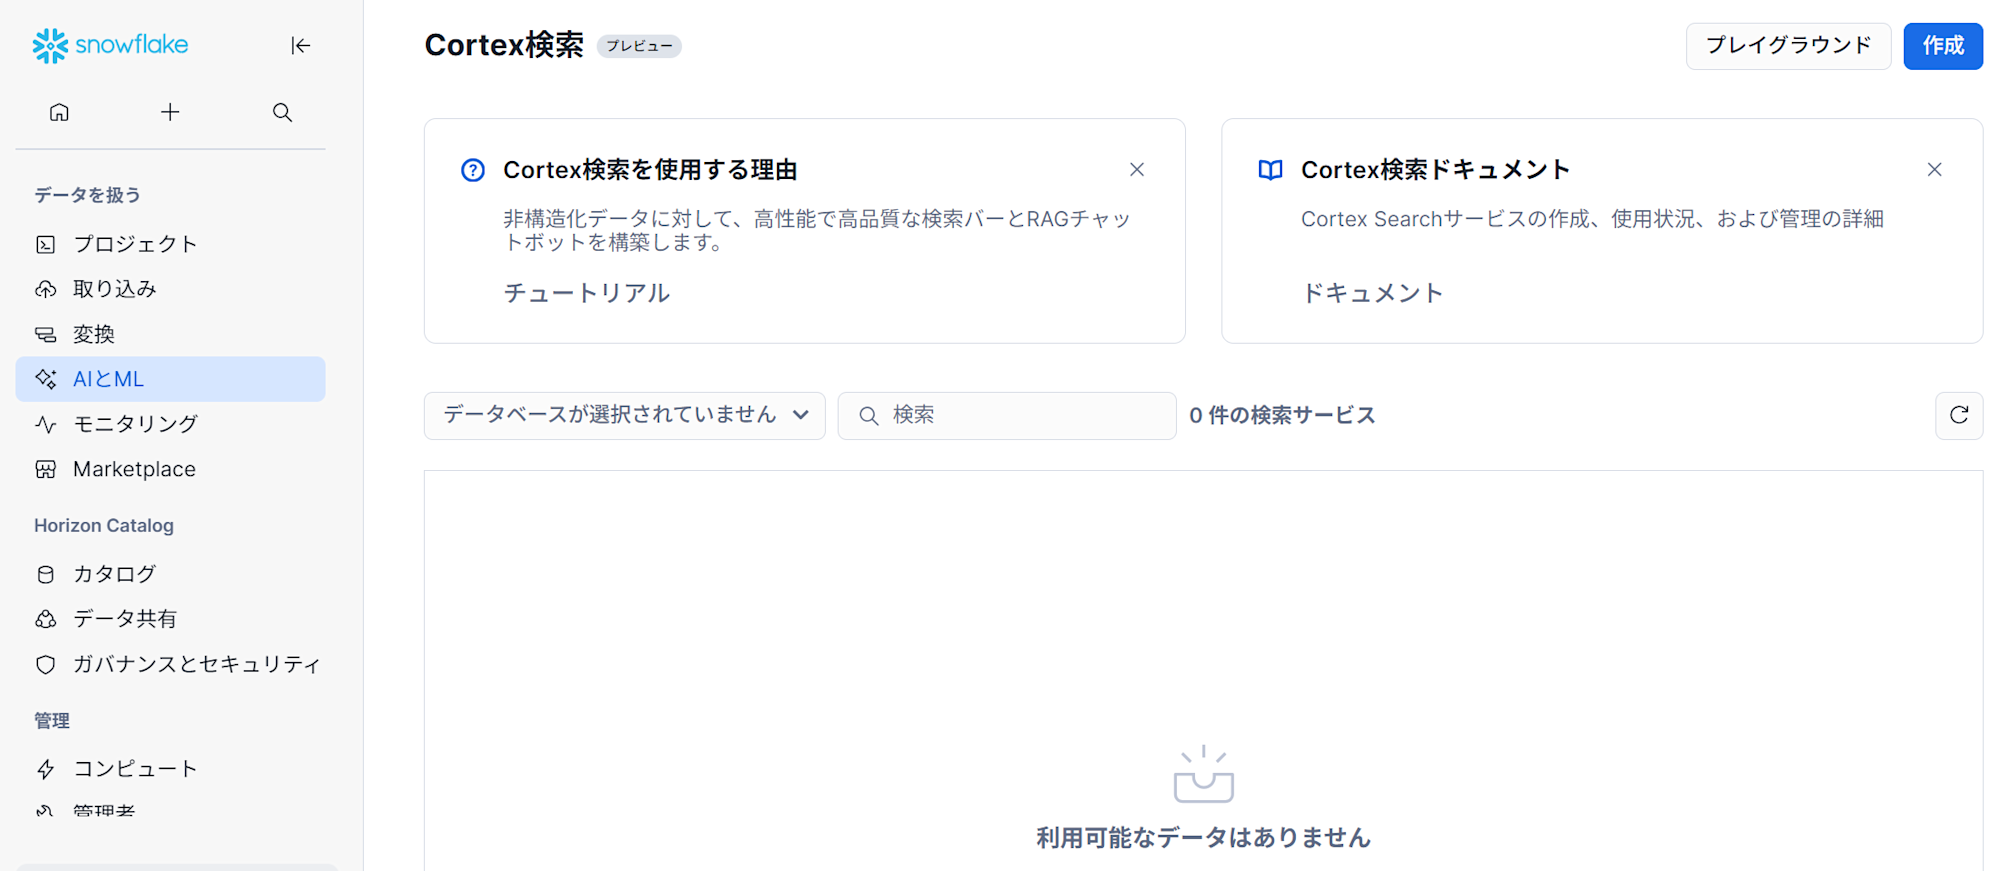The width and height of the screenshot is (2000, 871).
Task: Click 利用可能なデータはありません message
Action: coord(1203,838)
